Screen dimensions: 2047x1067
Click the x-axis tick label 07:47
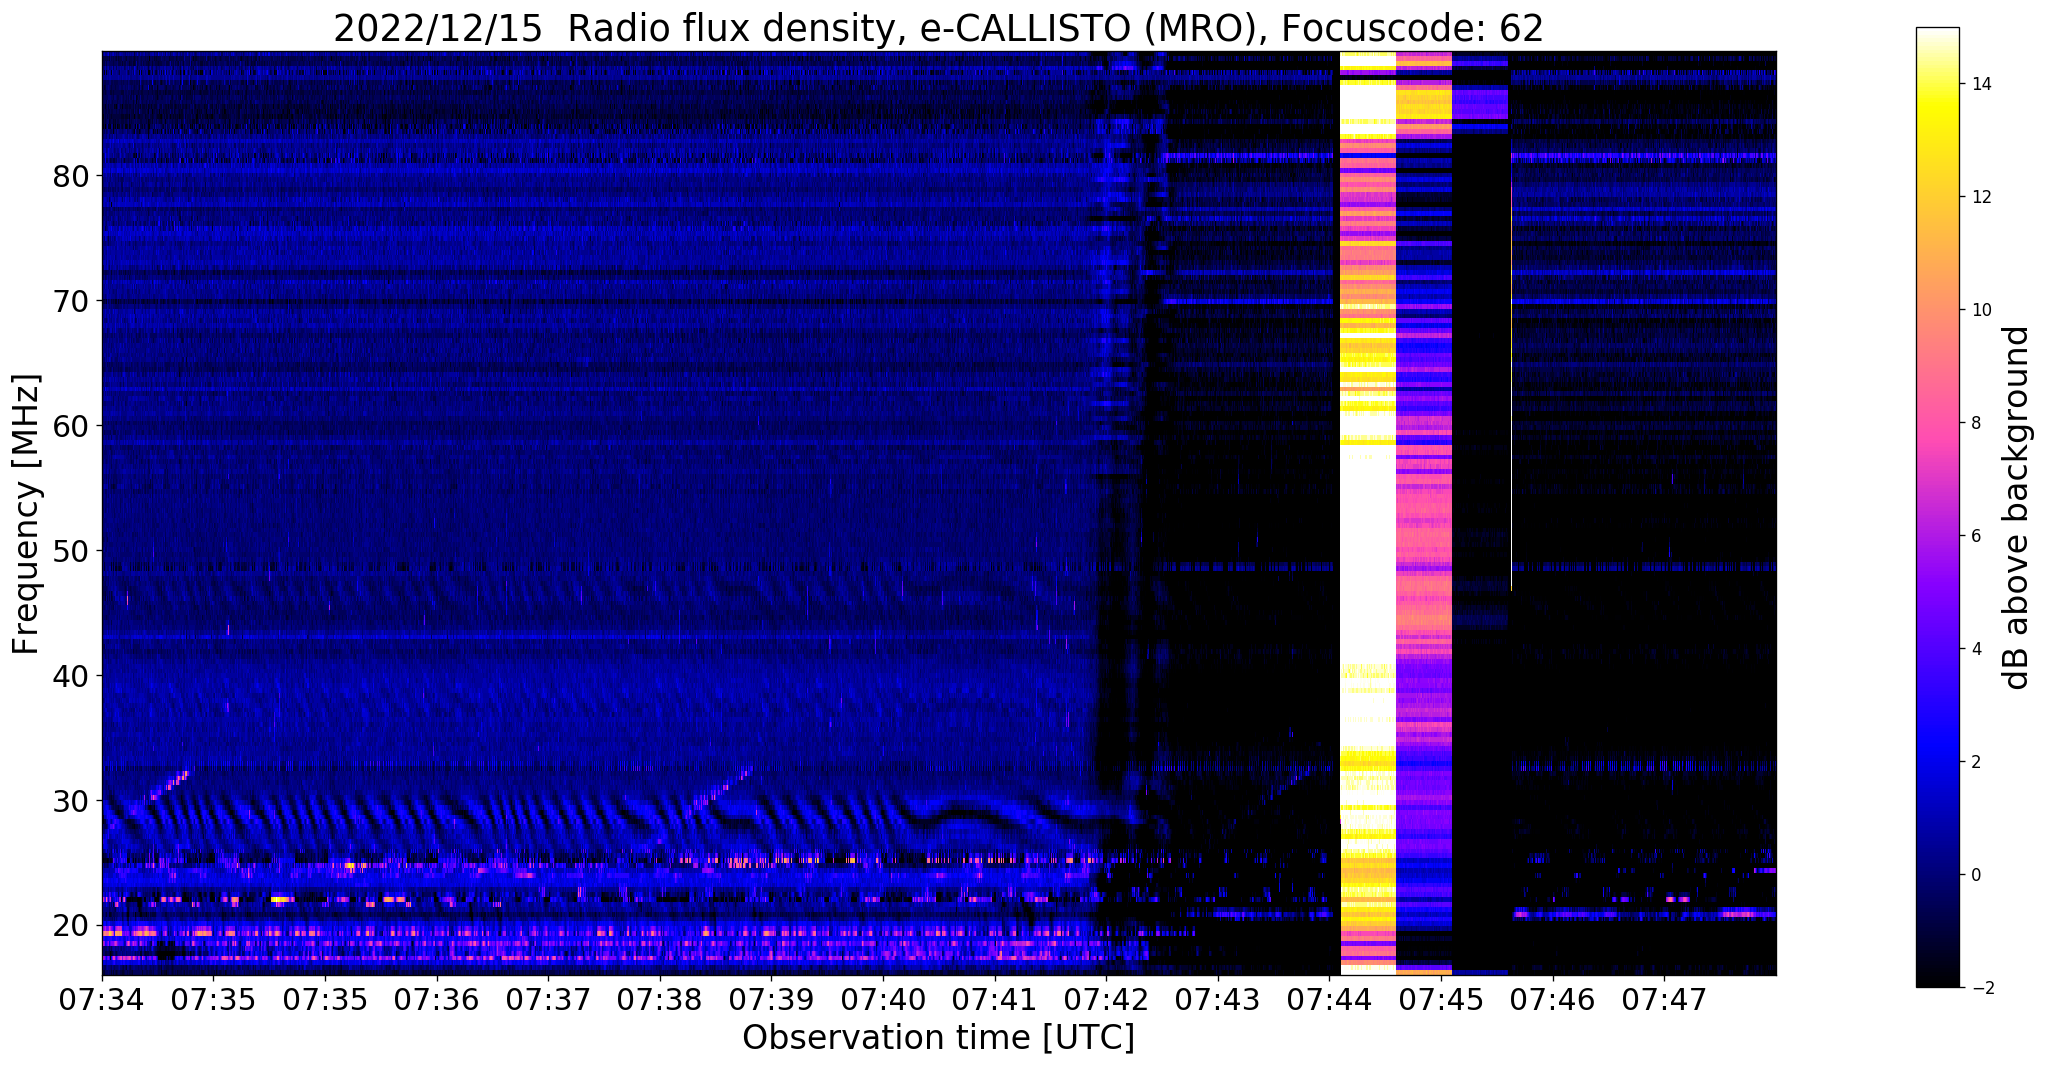click(1664, 999)
